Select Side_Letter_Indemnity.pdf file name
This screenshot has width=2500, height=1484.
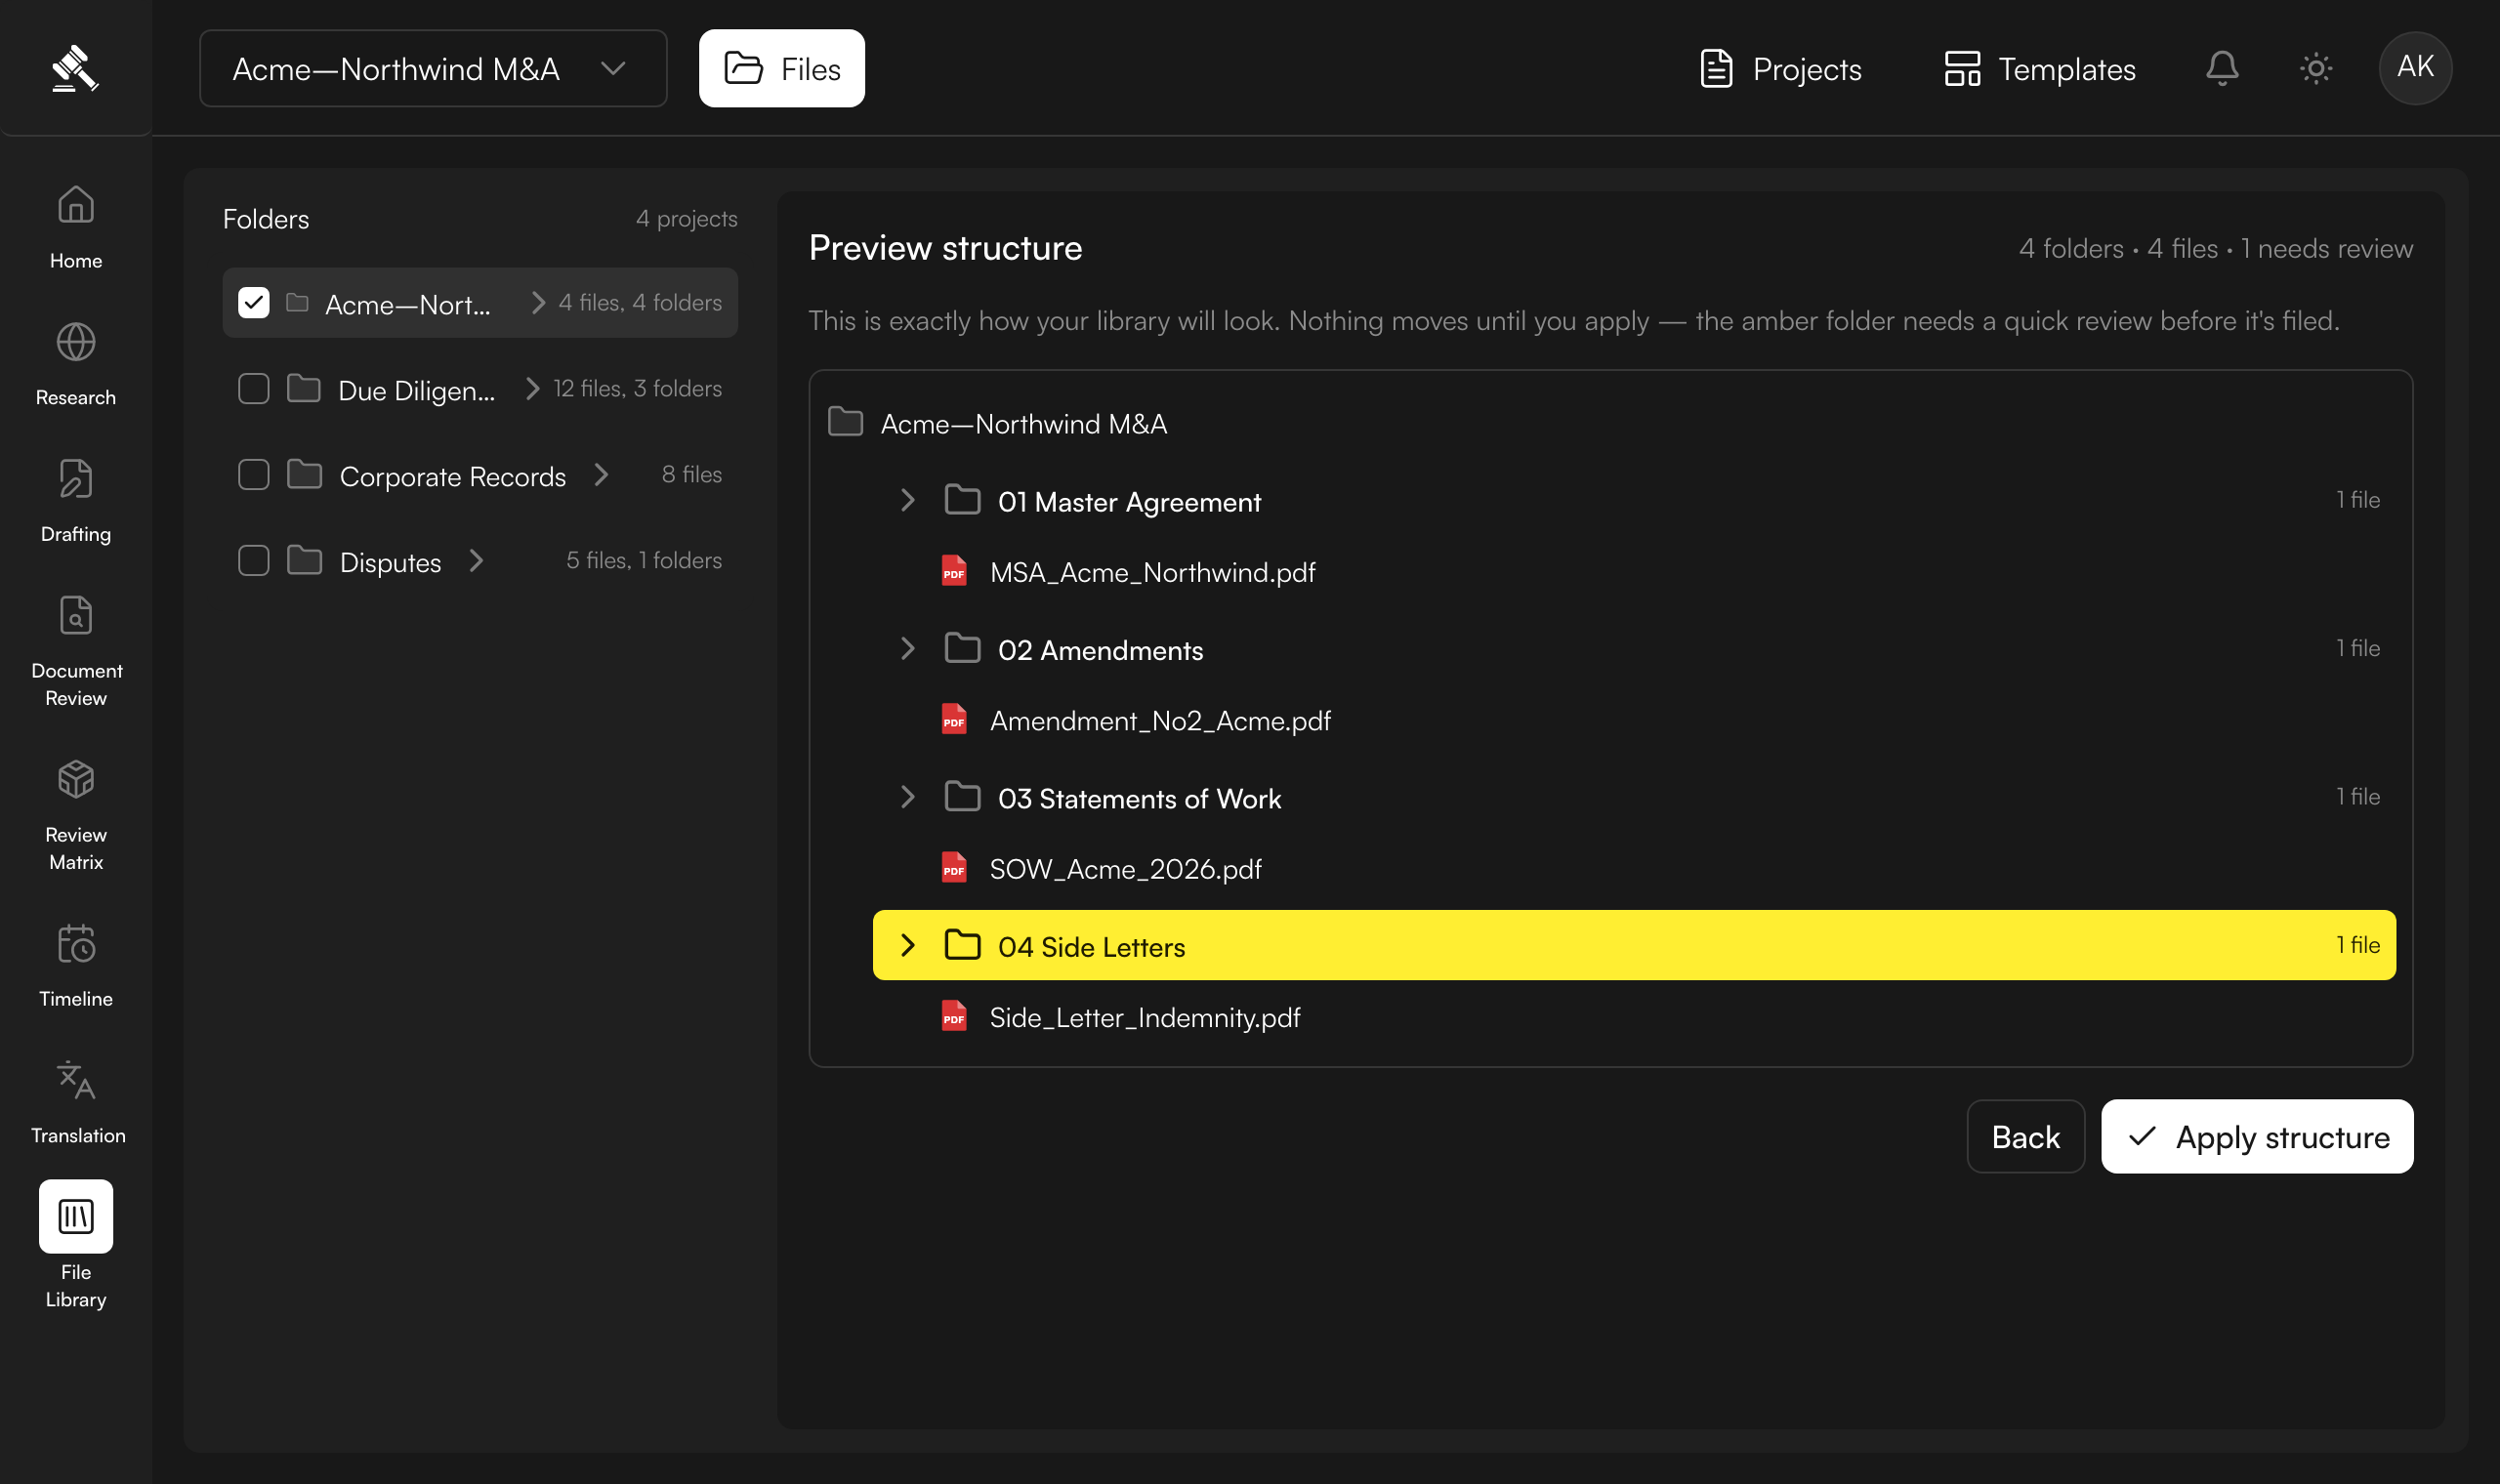1145,1017
